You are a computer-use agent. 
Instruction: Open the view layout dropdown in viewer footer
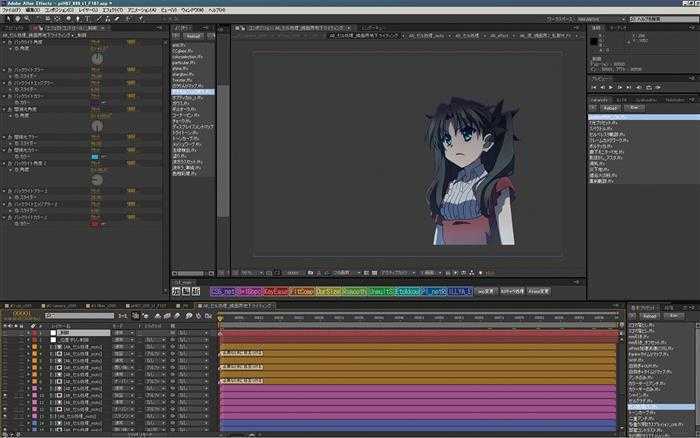(x=431, y=272)
